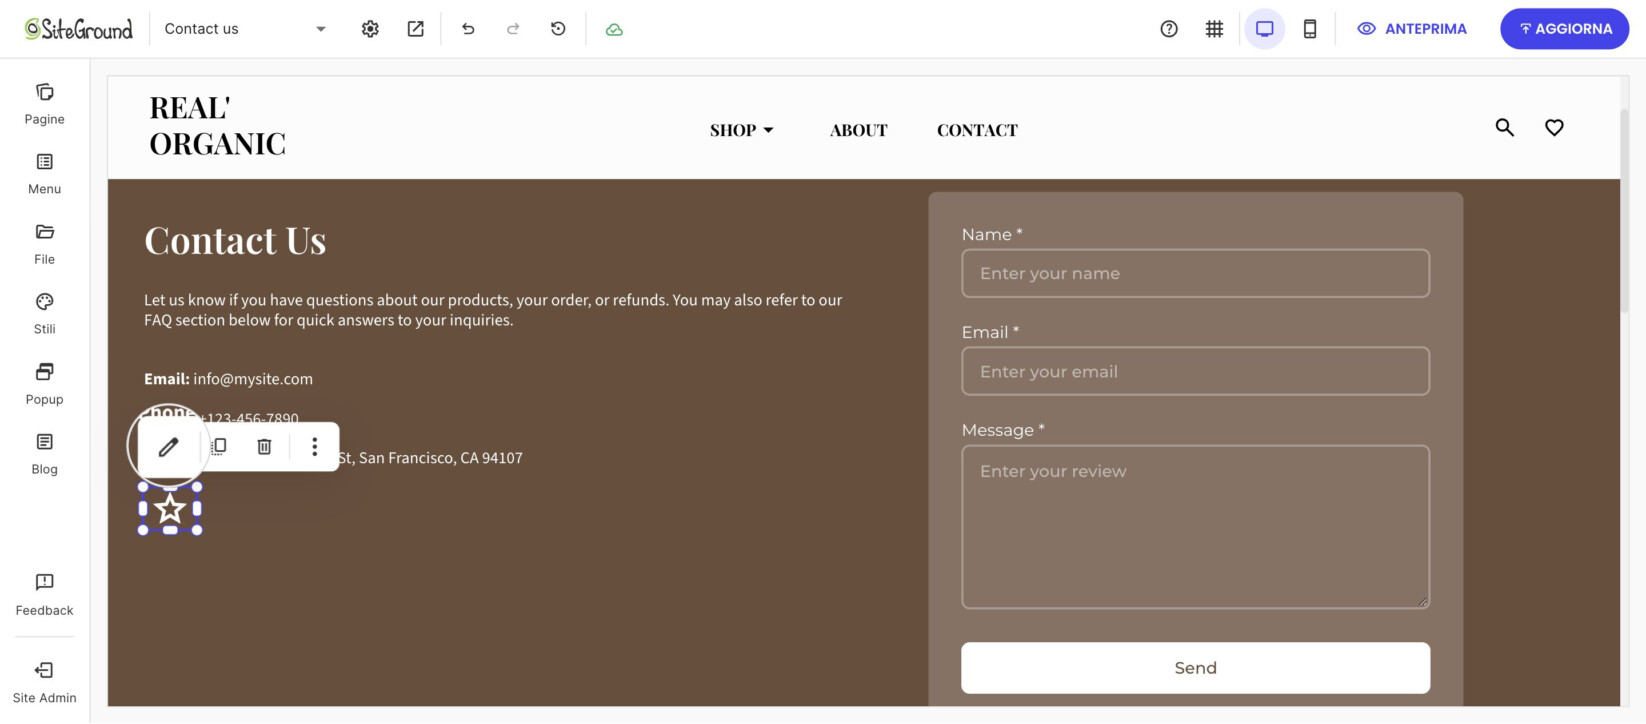This screenshot has height=724, width=1646.
Task: Open the help question mark icon
Action: click(1169, 29)
